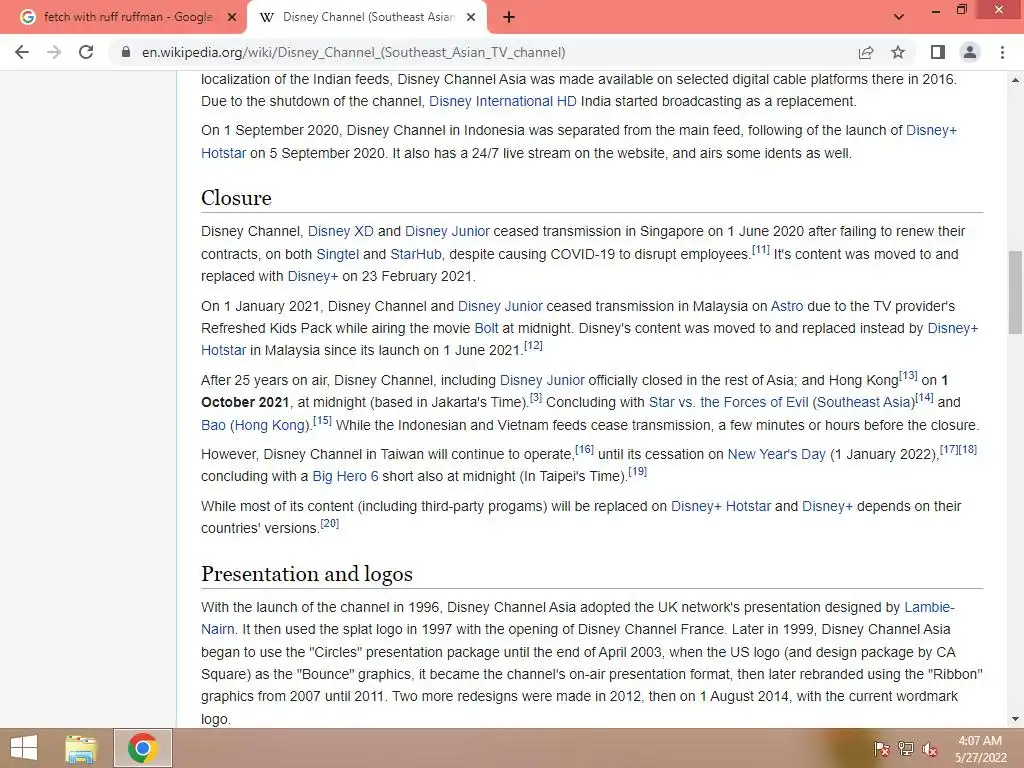
Task: Click the Presentation and logos heading
Action: point(307,574)
